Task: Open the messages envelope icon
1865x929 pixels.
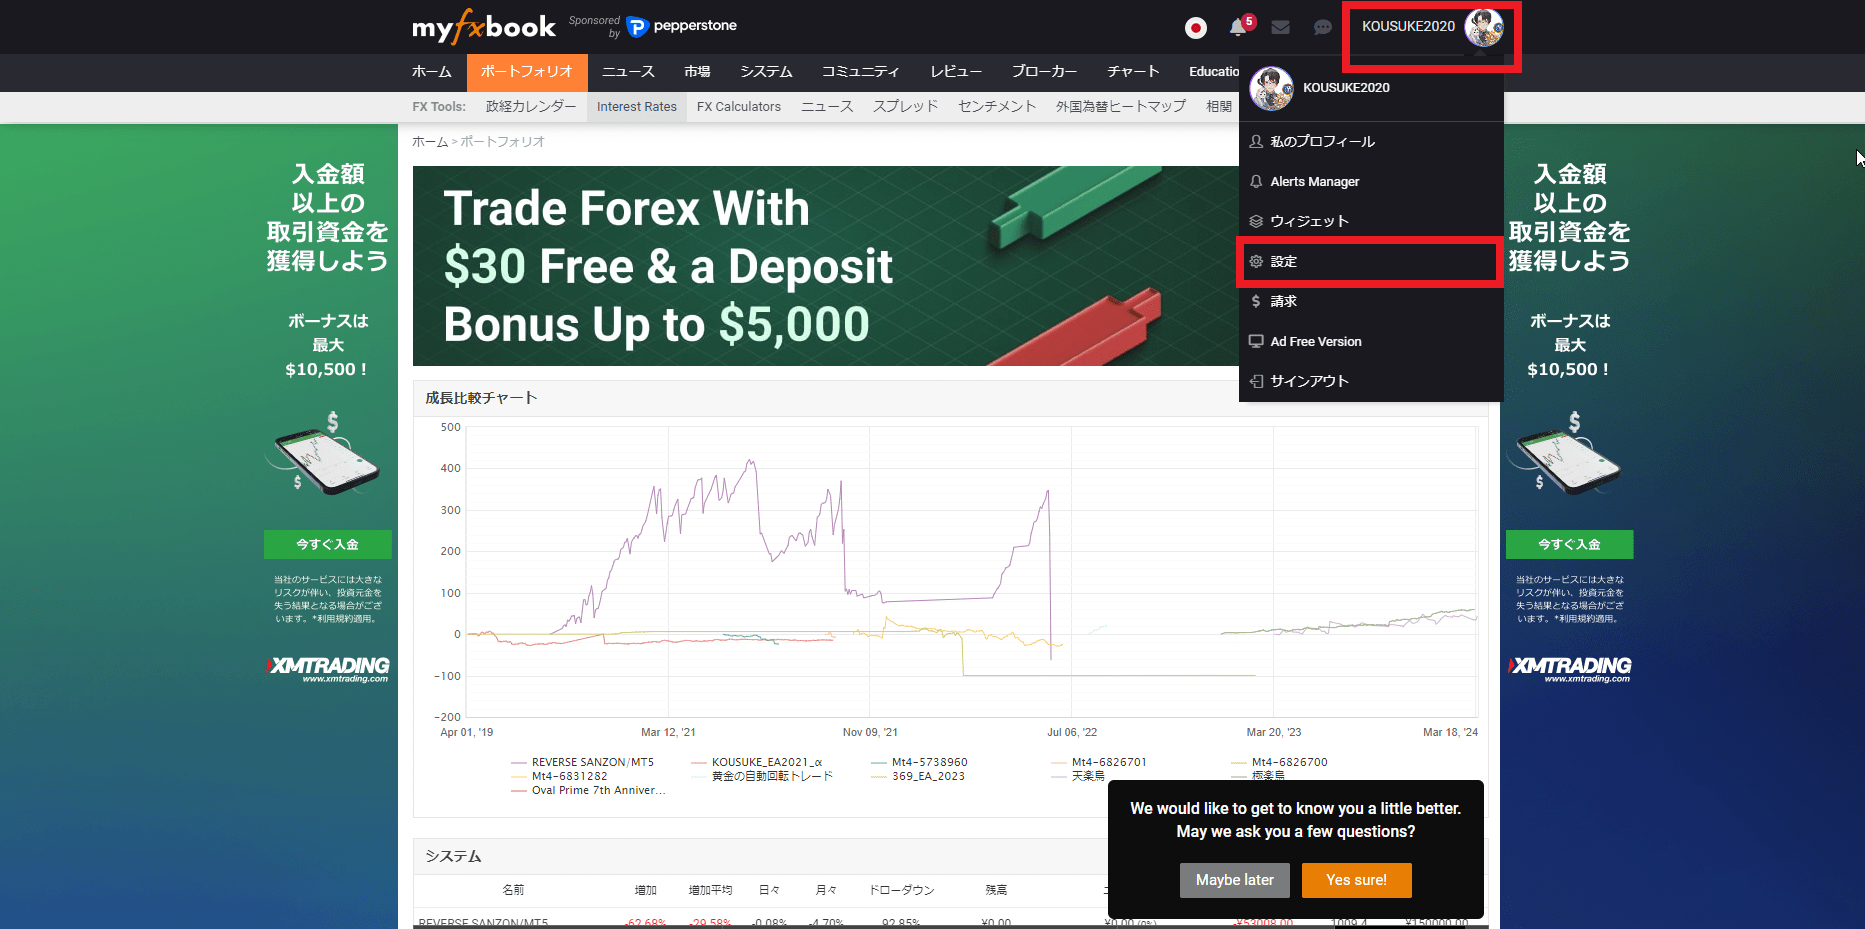Action: tap(1280, 28)
